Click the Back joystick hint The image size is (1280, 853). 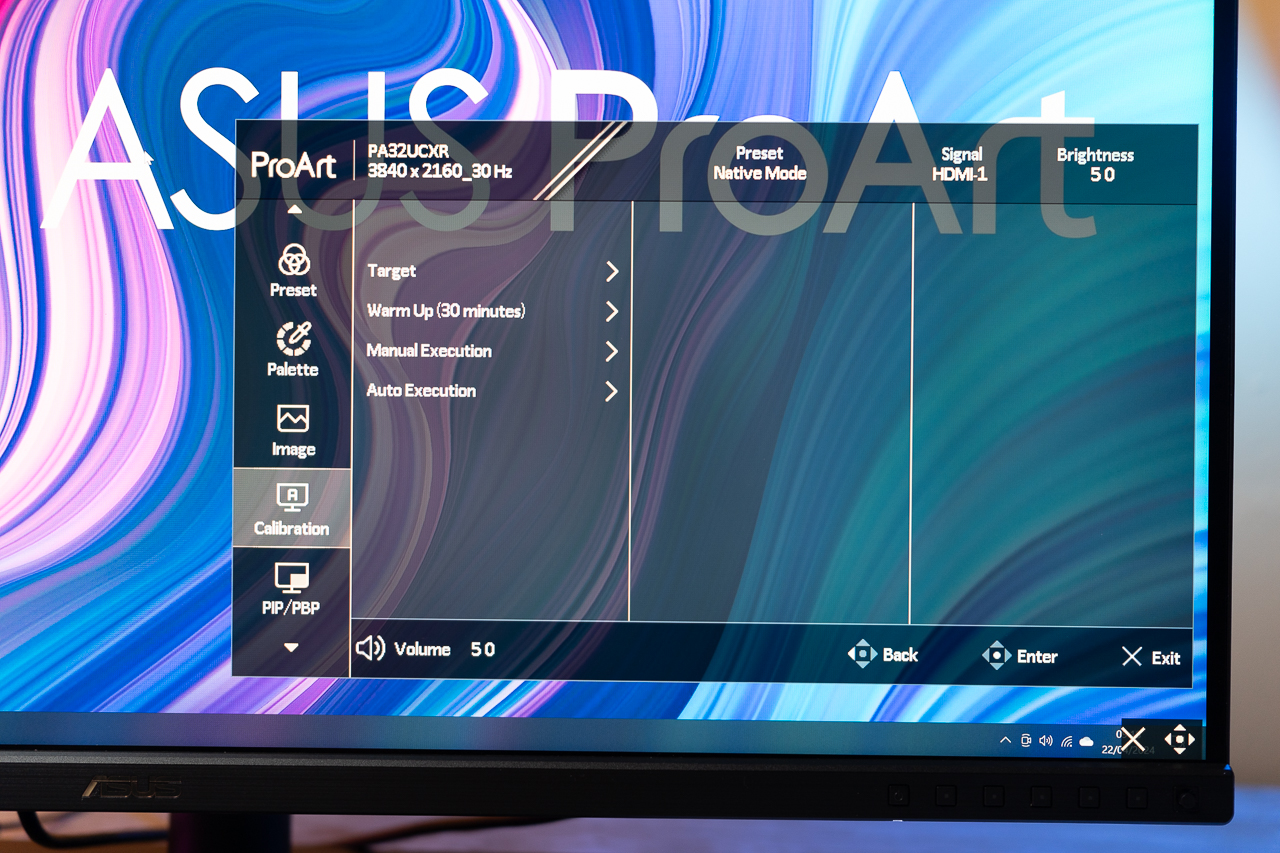(883, 655)
